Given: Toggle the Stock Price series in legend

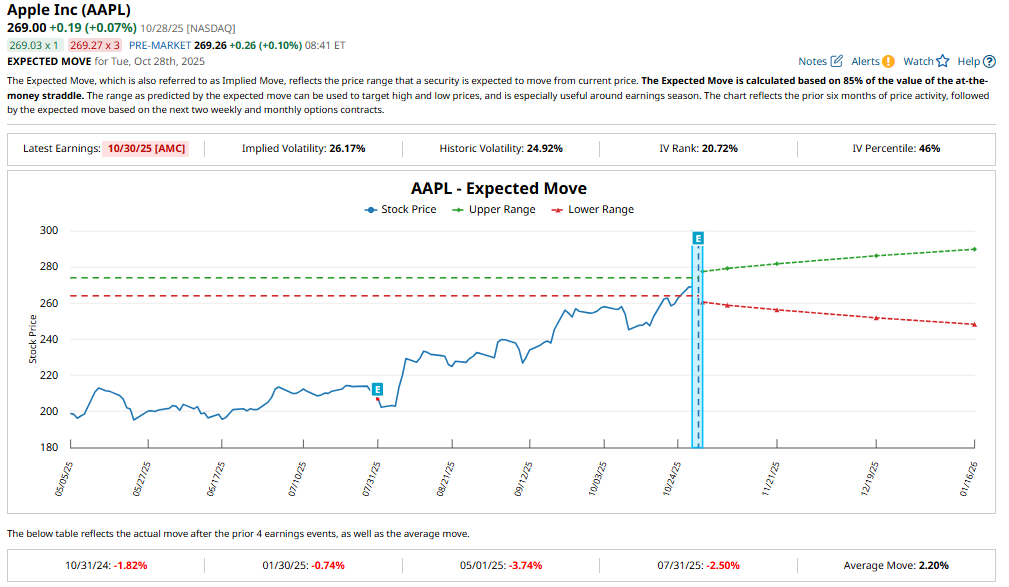Looking at the screenshot, I should pyautogui.click(x=401, y=210).
